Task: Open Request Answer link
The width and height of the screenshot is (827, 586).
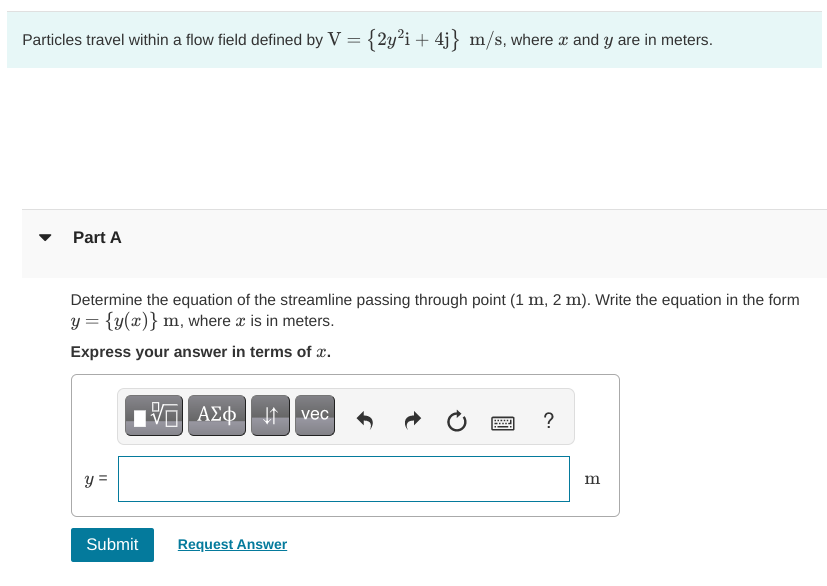Action: 231,544
